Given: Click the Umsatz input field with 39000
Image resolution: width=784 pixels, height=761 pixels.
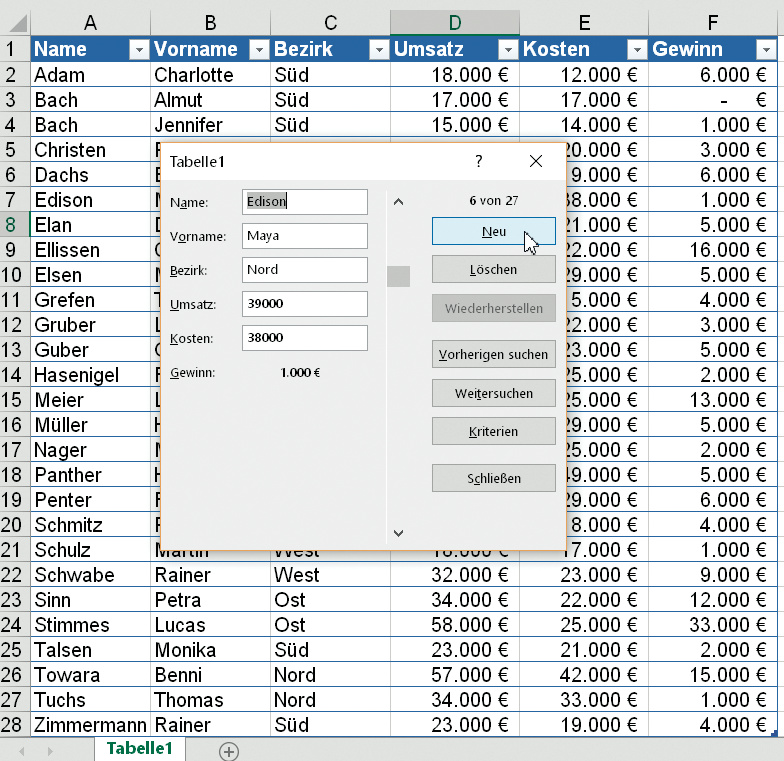Looking at the screenshot, I should pos(304,304).
